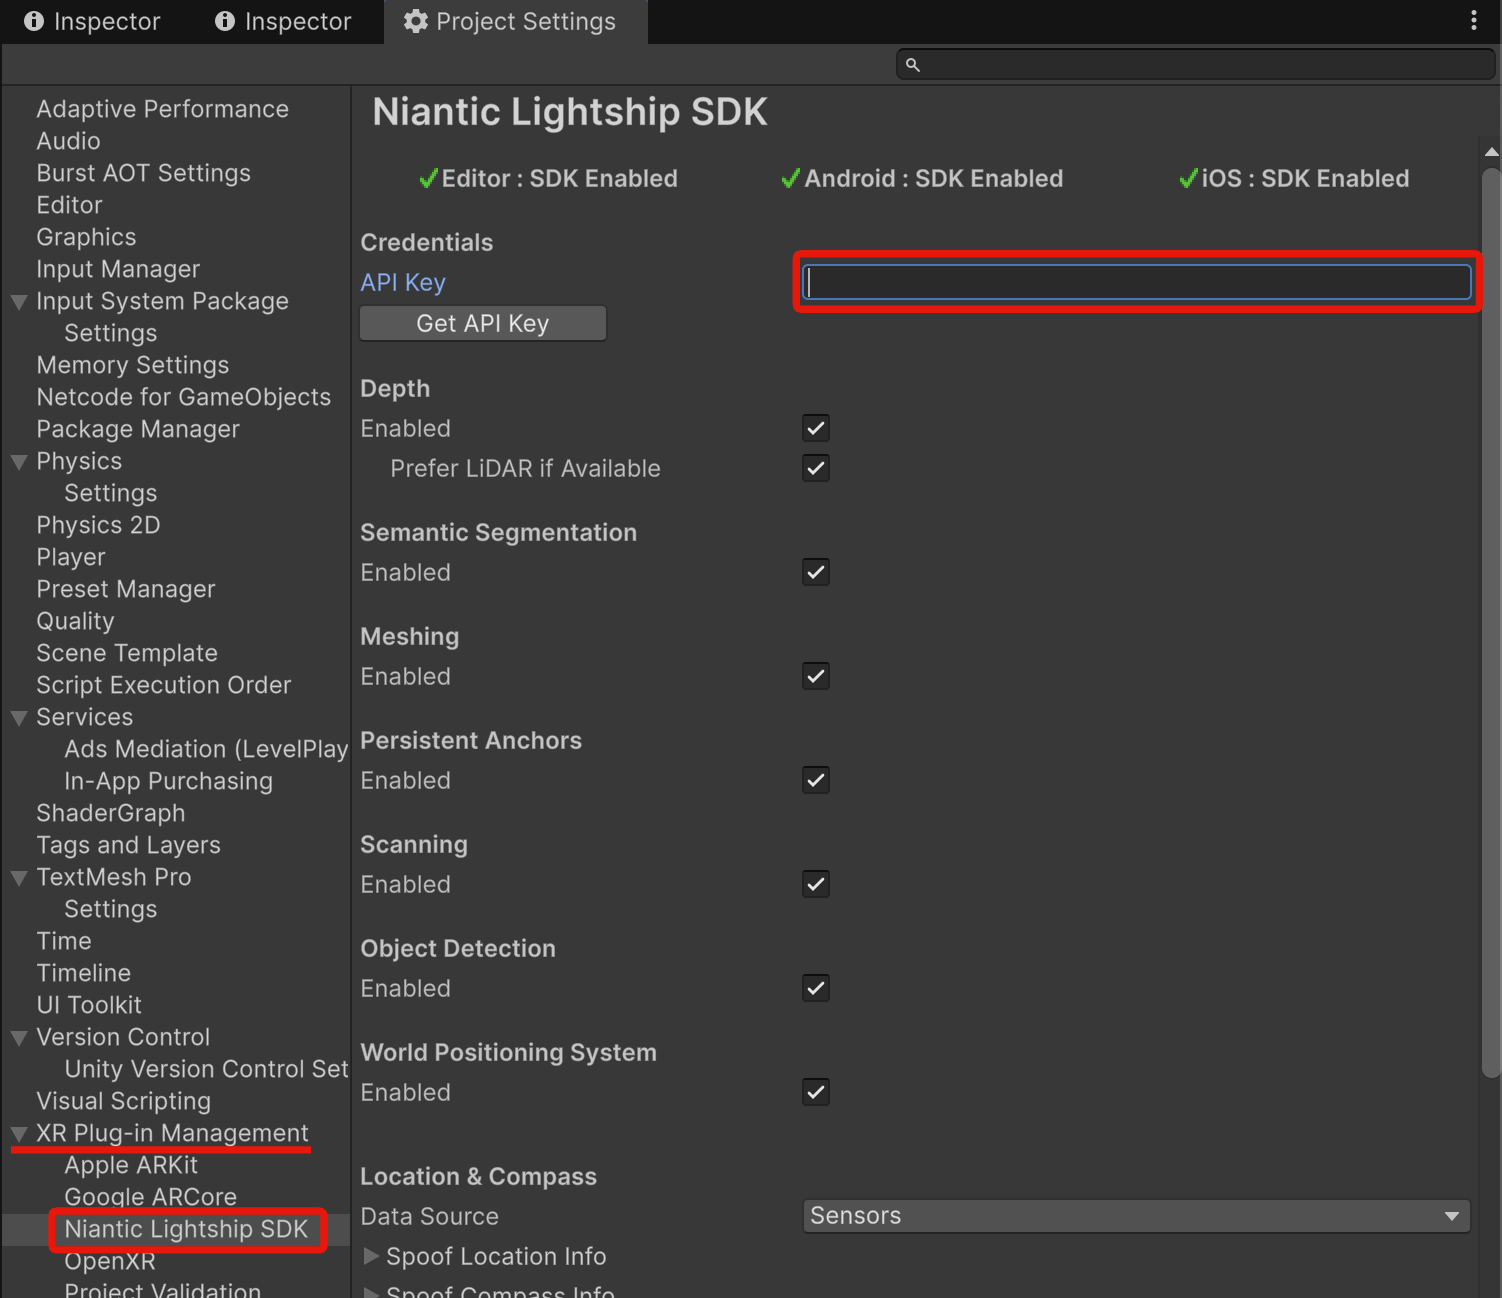Click the three-dot panel options menu icon
This screenshot has width=1502, height=1298.
tap(1473, 21)
